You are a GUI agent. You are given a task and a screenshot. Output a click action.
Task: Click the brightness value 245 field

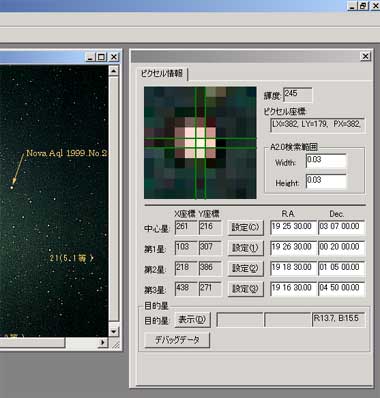click(298, 95)
